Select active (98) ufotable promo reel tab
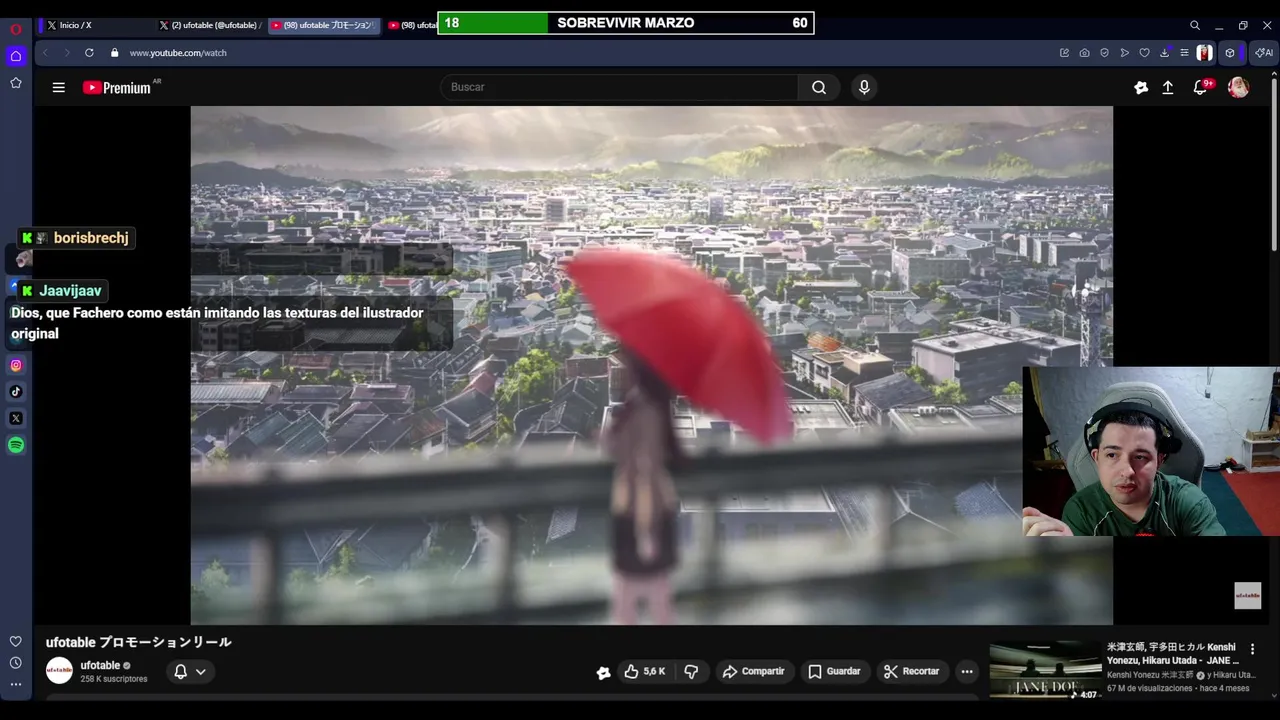1280x720 pixels. click(x=324, y=25)
